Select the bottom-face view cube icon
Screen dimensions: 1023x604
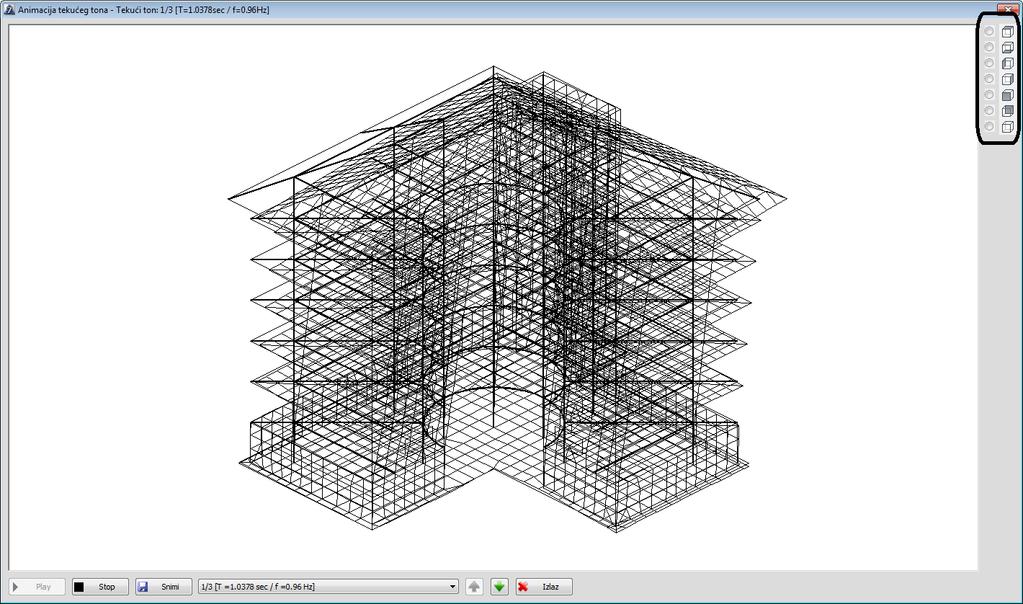pos(1007,48)
